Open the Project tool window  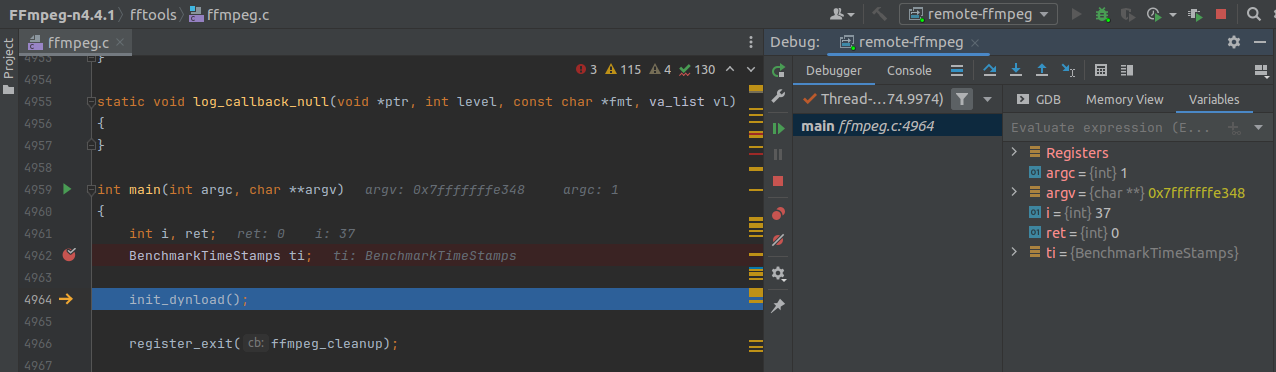(8, 66)
